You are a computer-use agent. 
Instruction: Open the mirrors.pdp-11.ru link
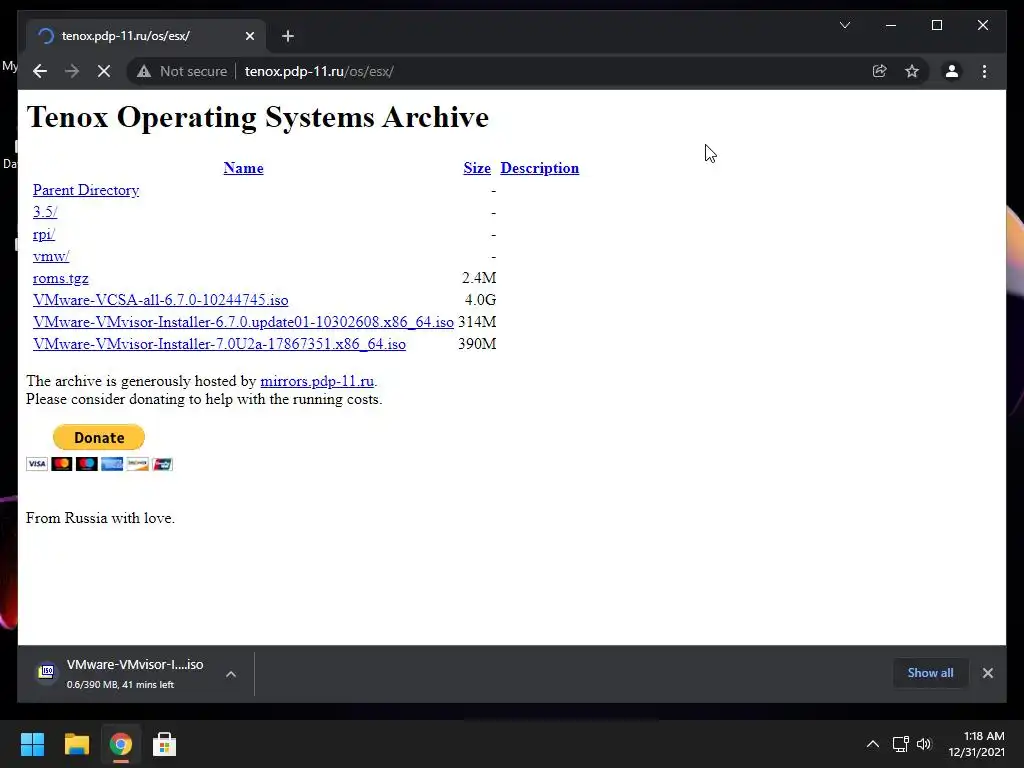pyautogui.click(x=317, y=381)
